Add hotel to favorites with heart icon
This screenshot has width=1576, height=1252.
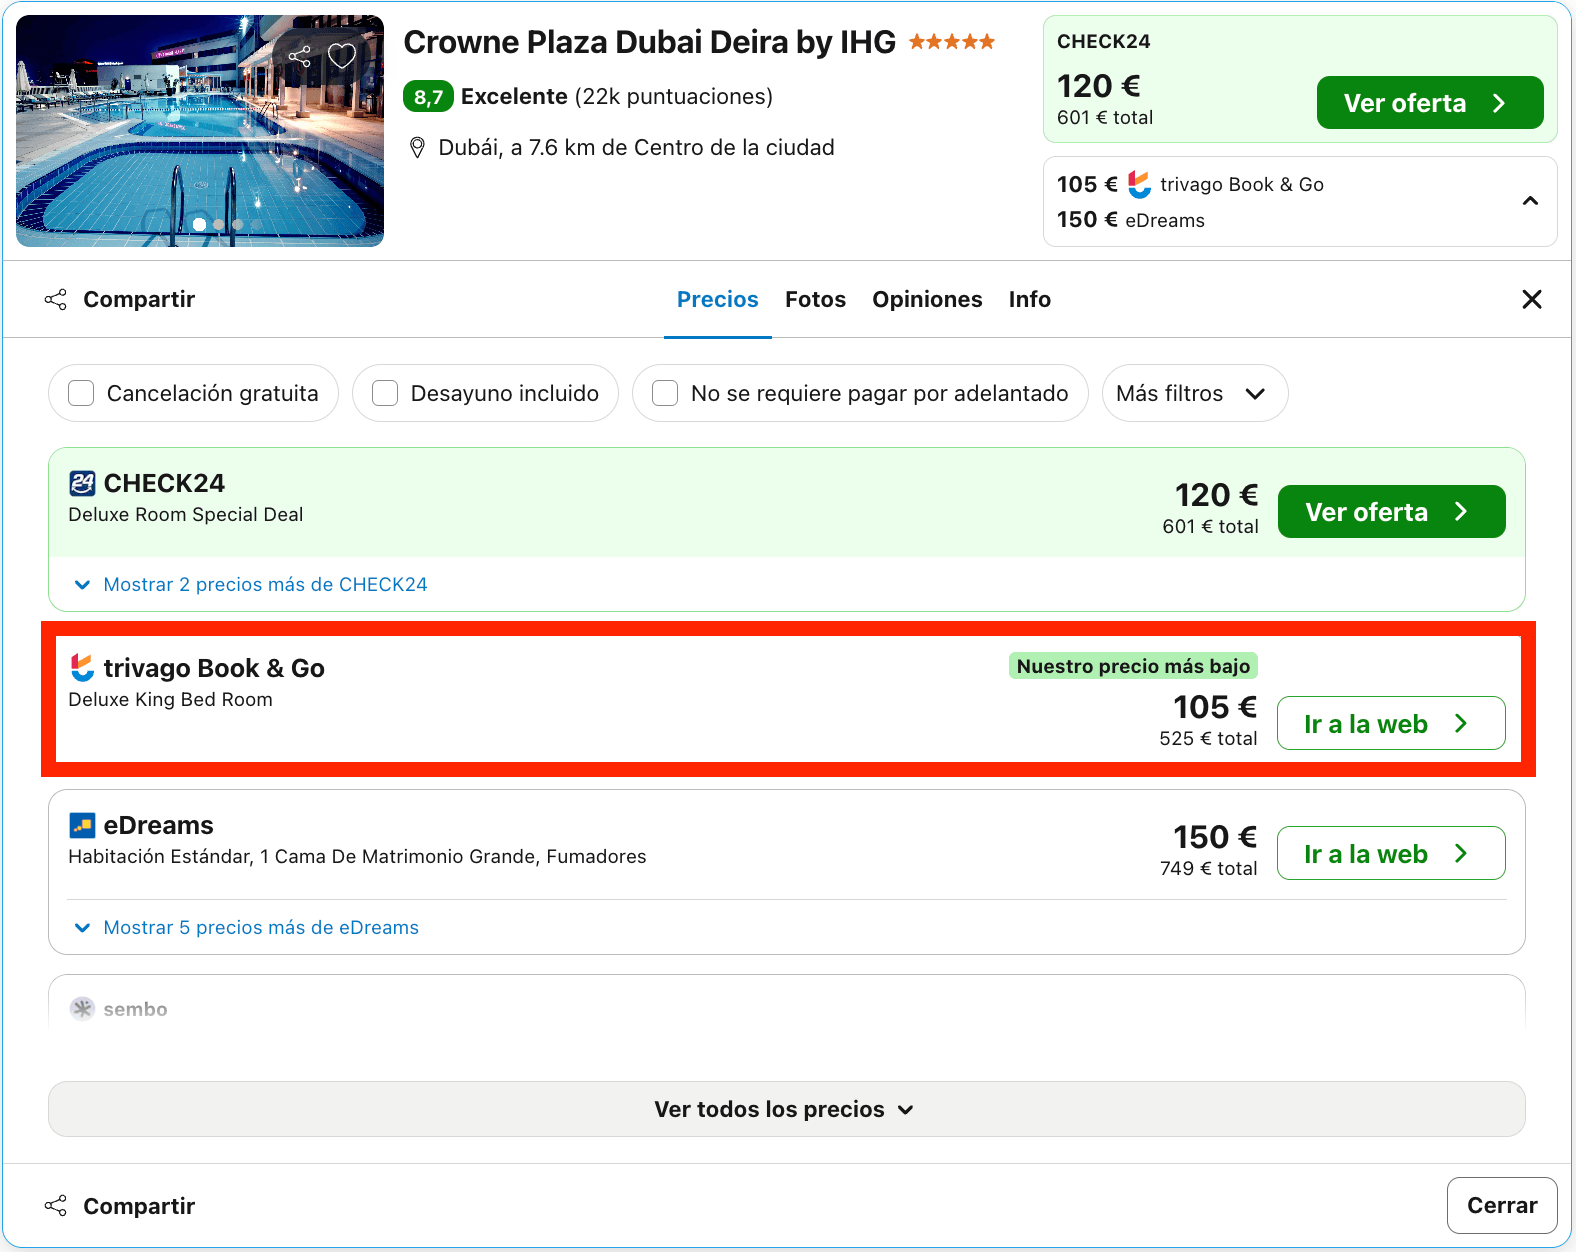(x=342, y=56)
